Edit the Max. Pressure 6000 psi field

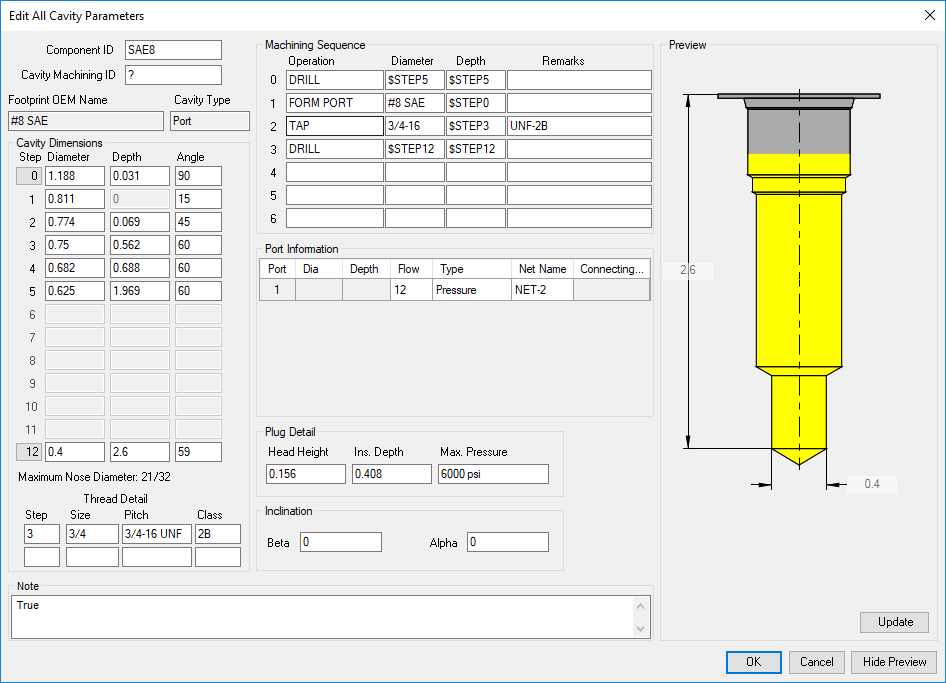pos(493,474)
